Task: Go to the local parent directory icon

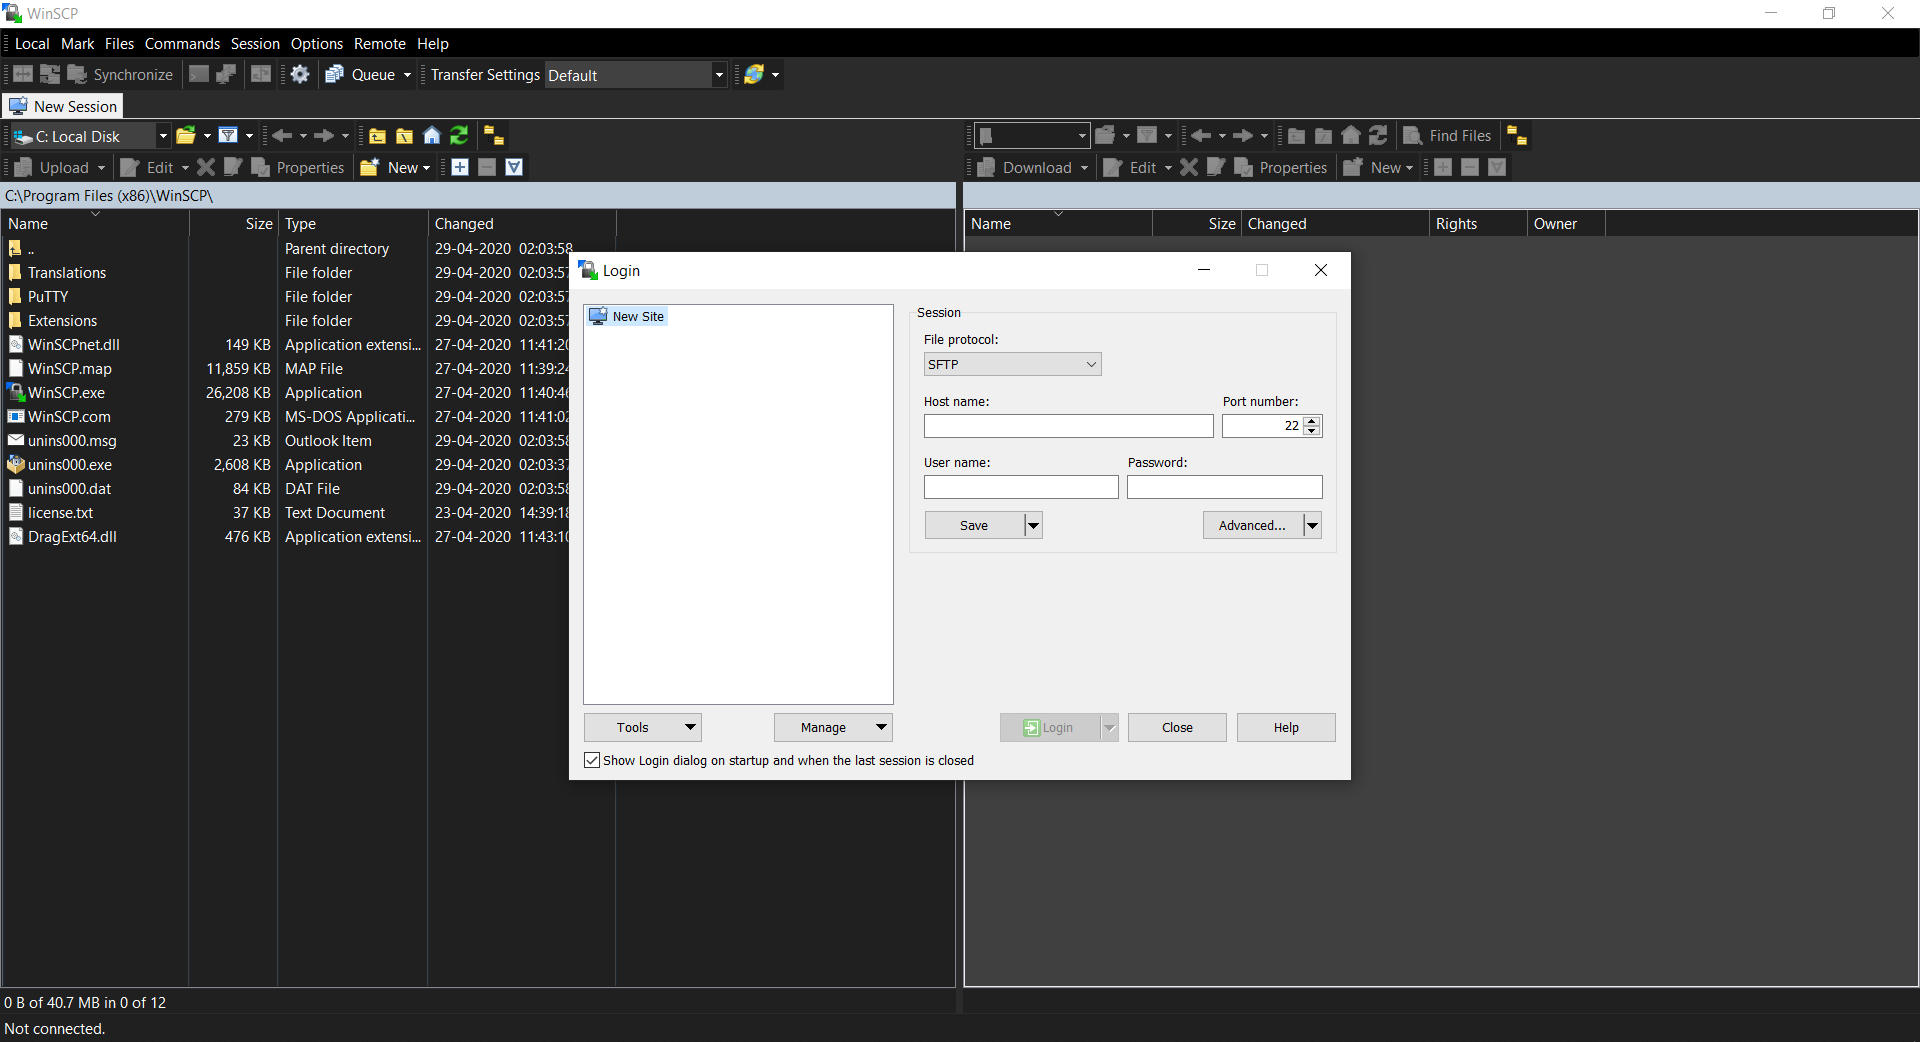Action: click(377, 136)
